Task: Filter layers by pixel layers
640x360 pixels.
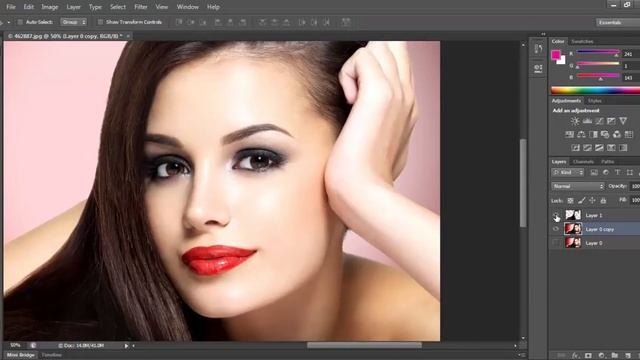Action: click(x=594, y=173)
